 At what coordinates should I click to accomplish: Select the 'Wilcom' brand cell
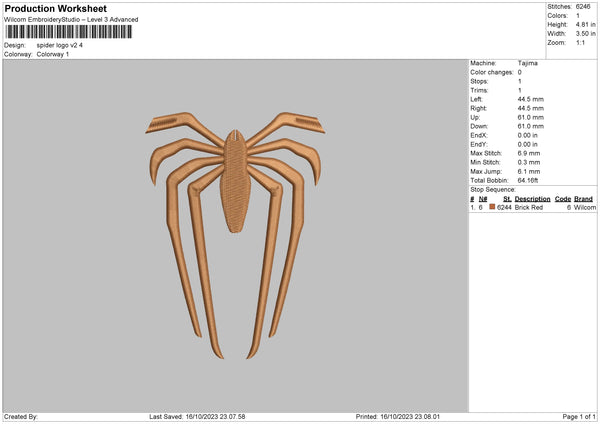585,207
